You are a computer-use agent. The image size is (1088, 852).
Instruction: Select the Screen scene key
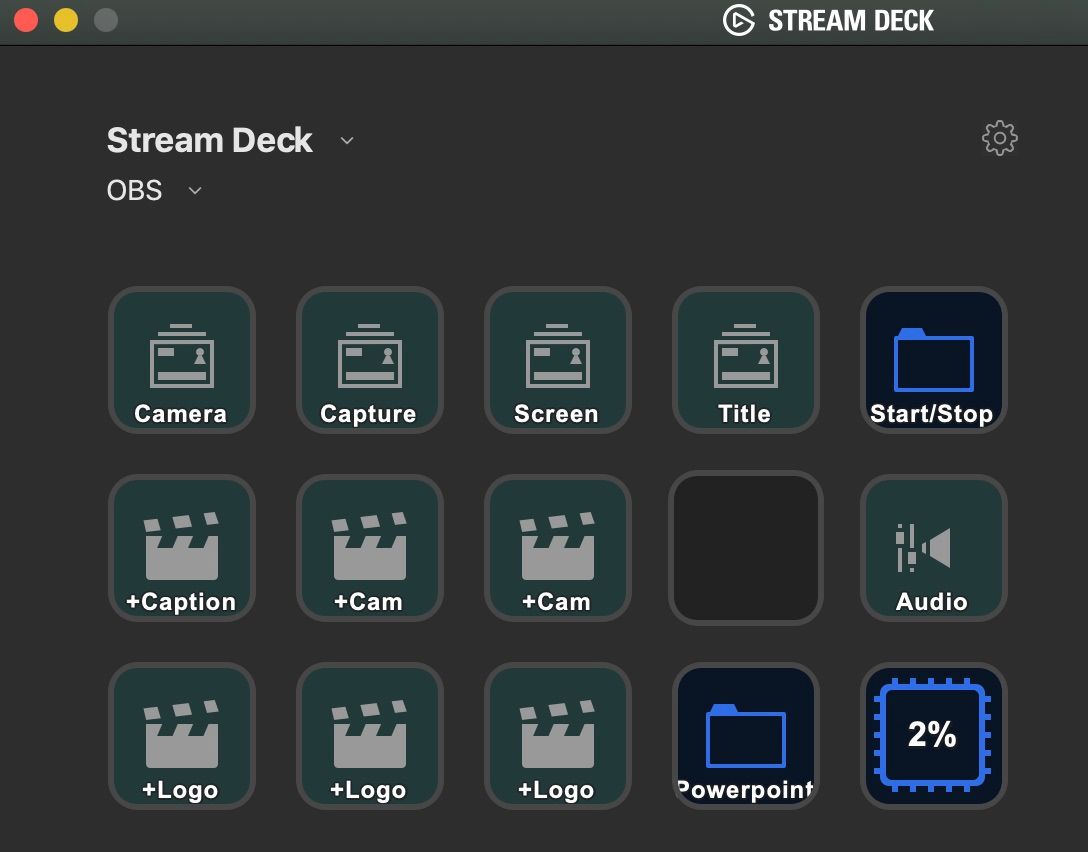[557, 360]
